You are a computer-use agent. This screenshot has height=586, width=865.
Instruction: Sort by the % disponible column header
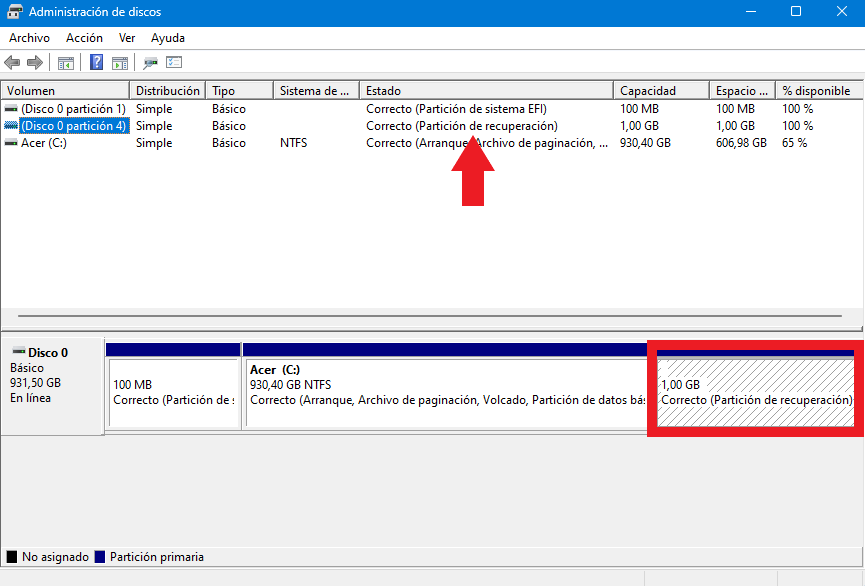coord(820,90)
